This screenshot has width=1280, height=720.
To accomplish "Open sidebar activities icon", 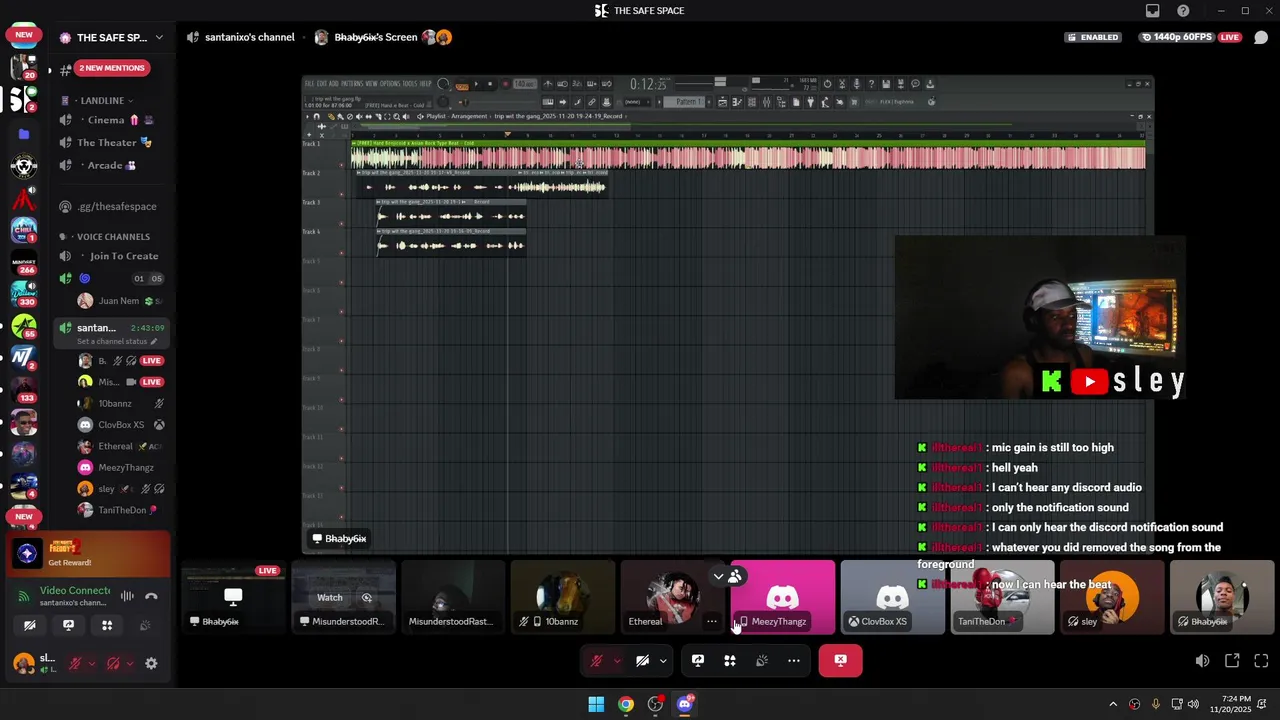I will click(107, 625).
